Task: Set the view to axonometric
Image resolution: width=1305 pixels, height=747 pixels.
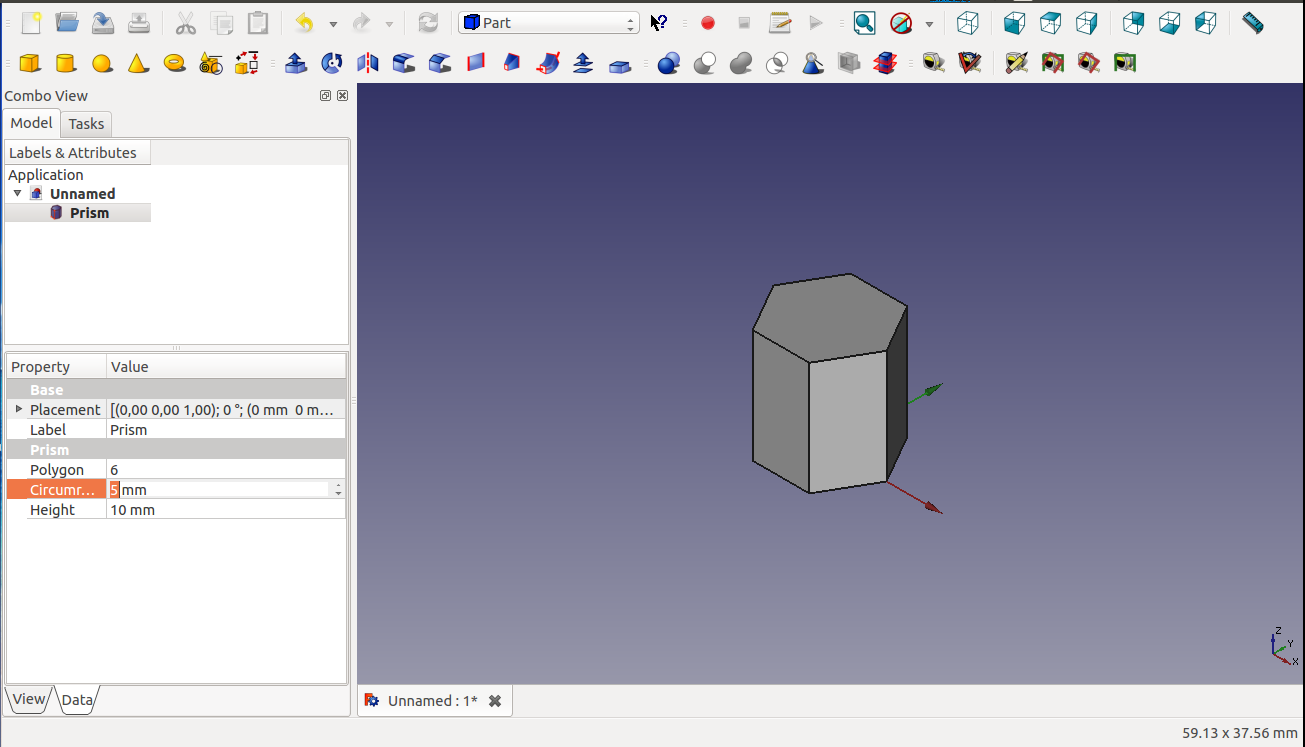Action: [967, 23]
